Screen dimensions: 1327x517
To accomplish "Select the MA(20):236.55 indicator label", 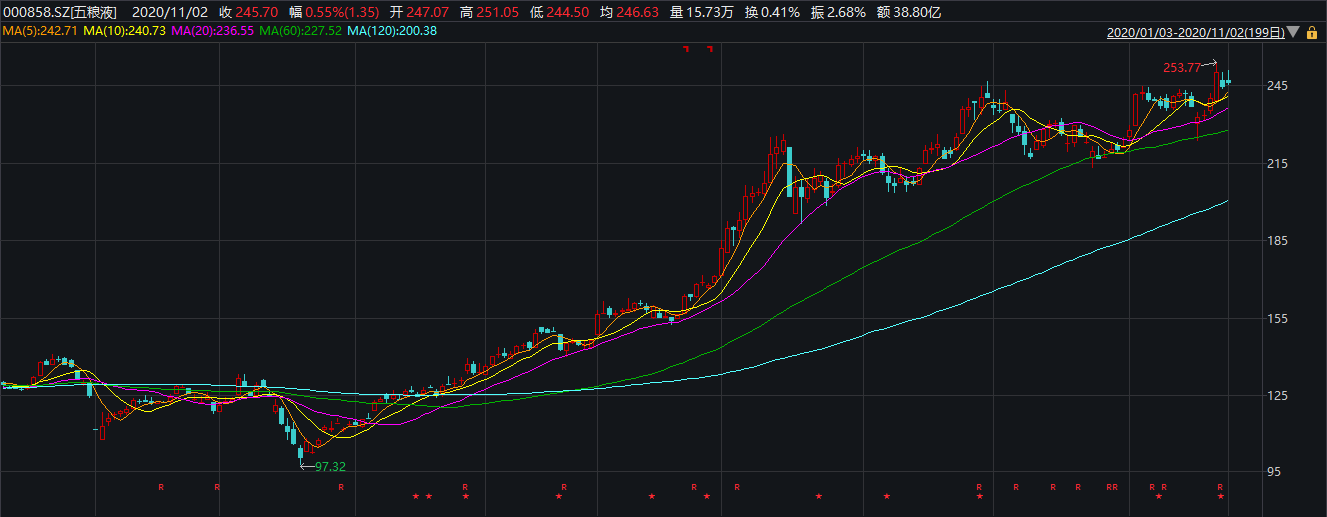I will pyautogui.click(x=212, y=31).
